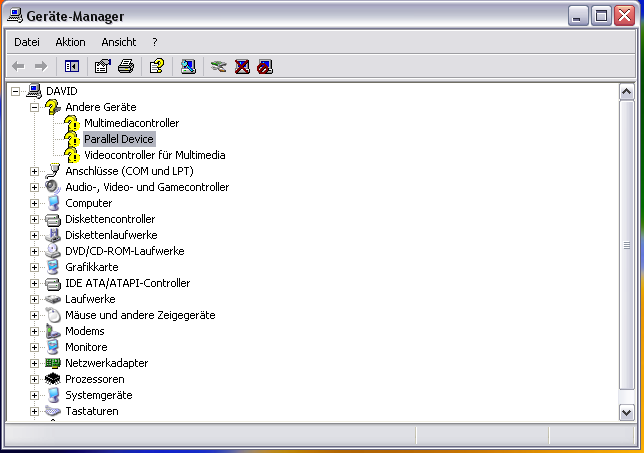Viewport: 644px width, 453px height.
Task: Scan for hardware changes toolbar icon
Action: pyautogui.click(x=187, y=67)
